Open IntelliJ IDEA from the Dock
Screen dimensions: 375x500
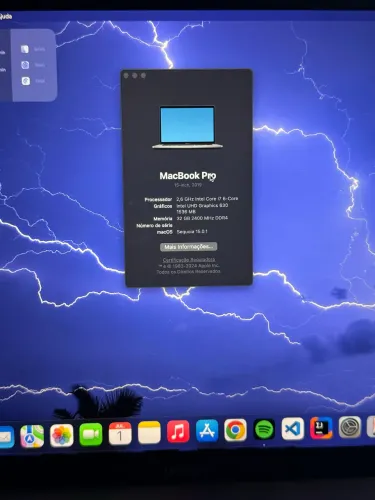point(321,428)
